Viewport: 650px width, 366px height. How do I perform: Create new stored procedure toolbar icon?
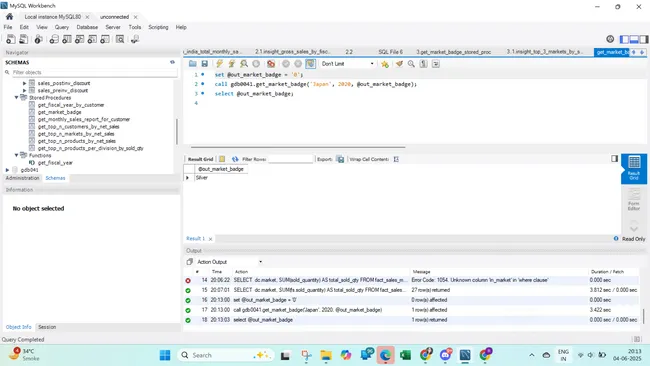pyautogui.click(x=92, y=39)
